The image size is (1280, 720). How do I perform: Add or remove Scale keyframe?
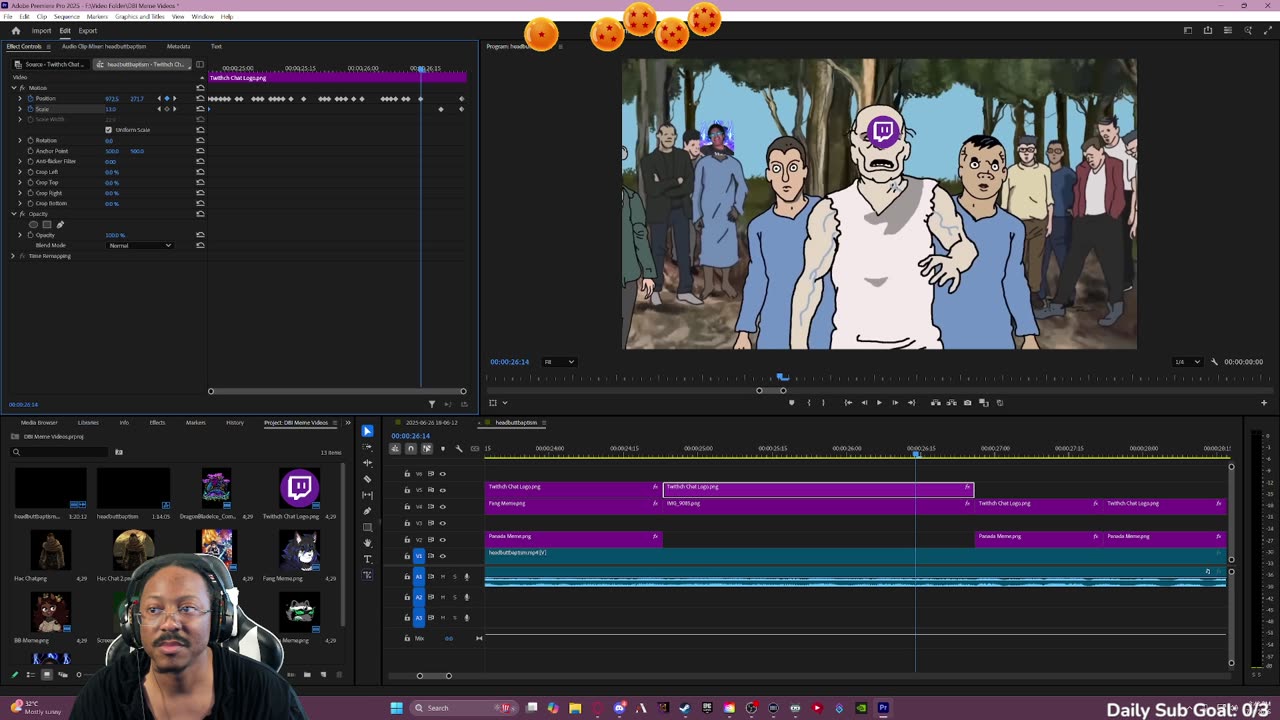pos(167,109)
